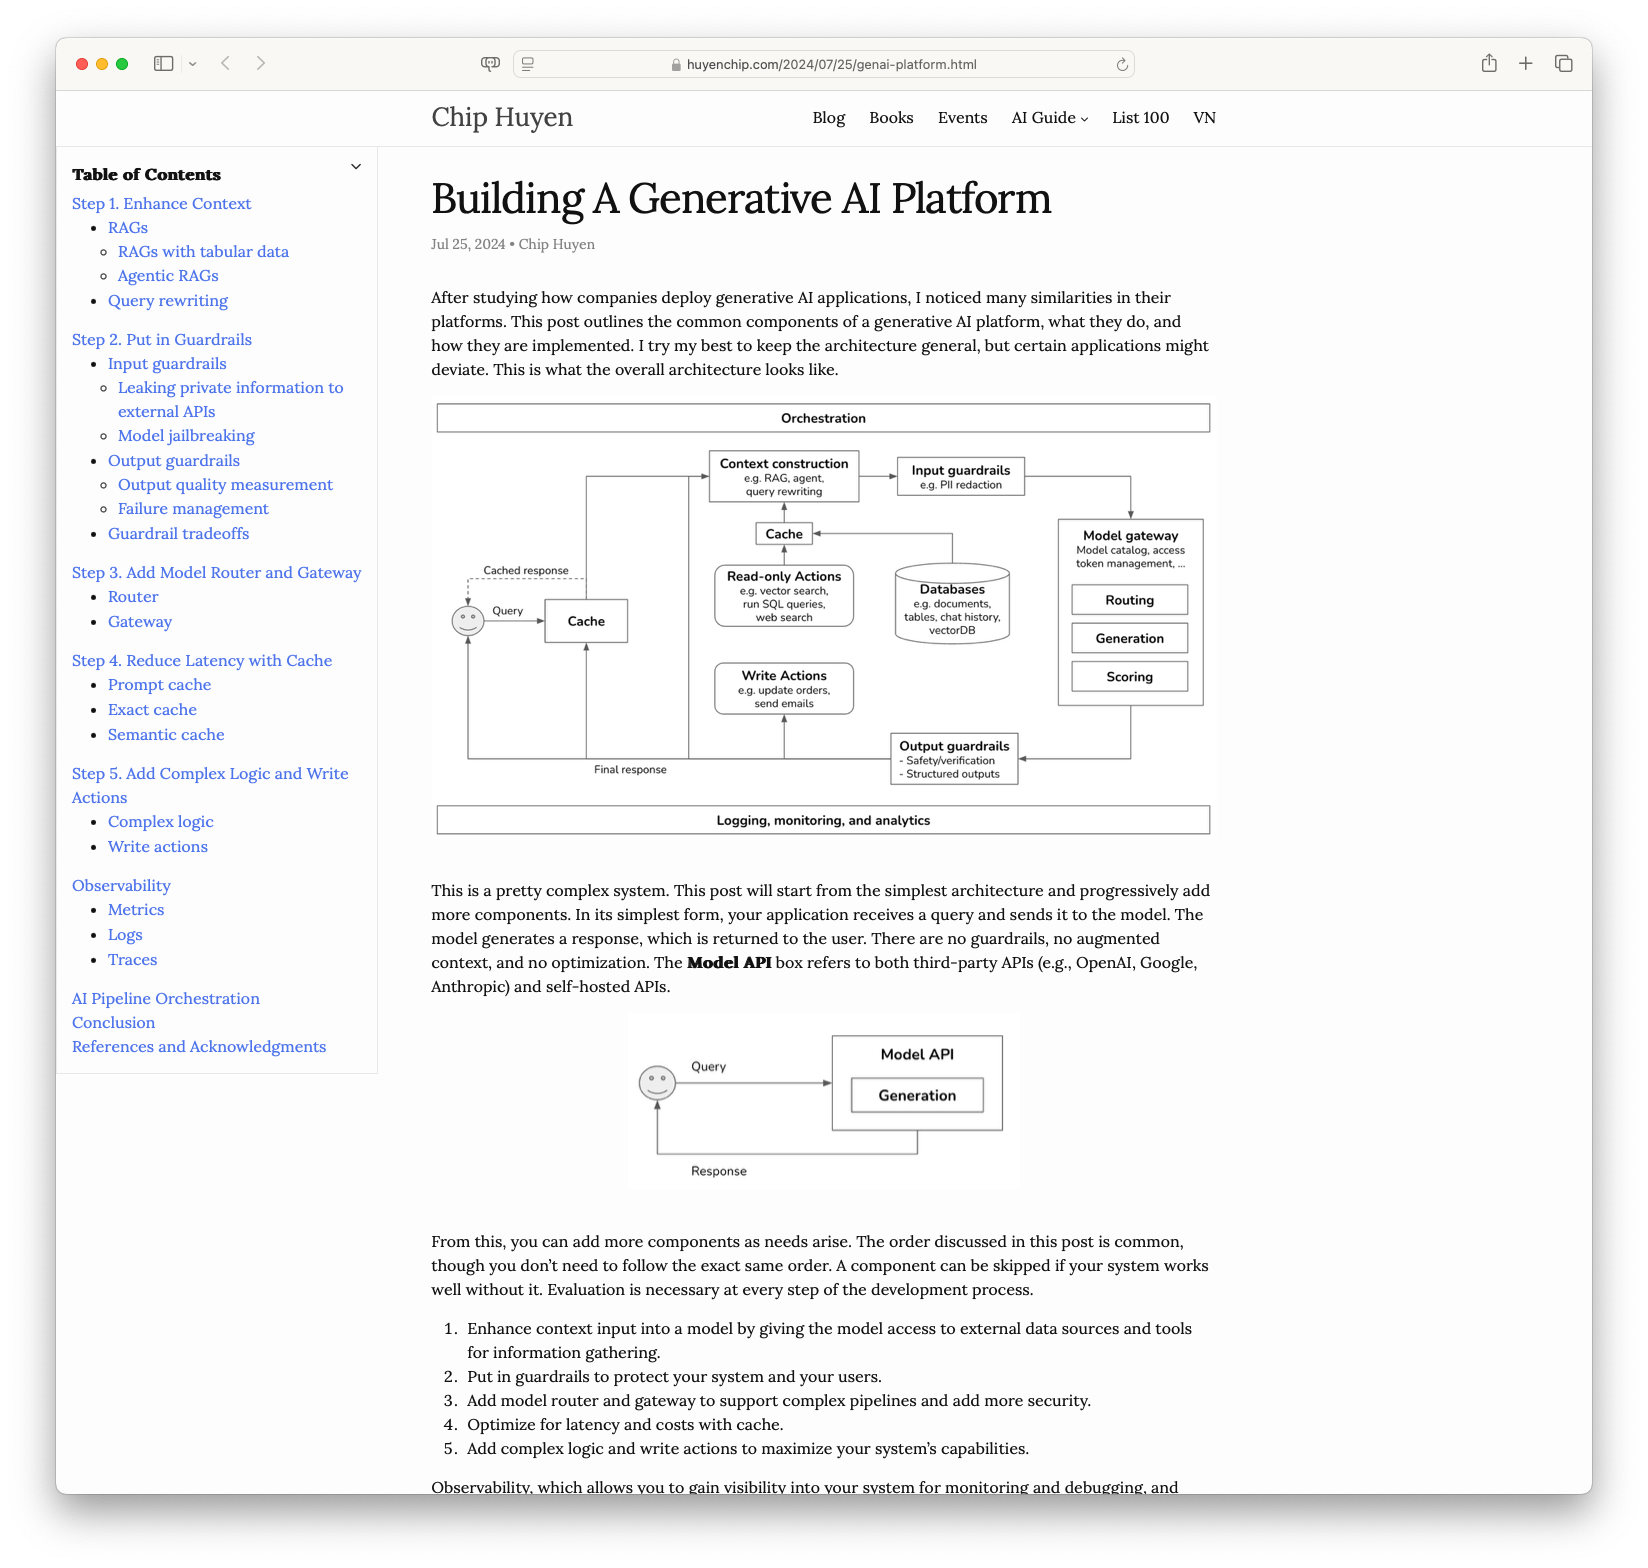Expand the sidebar history dropdown chevron
This screenshot has width=1648, height=1568.
[x=193, y=63]
